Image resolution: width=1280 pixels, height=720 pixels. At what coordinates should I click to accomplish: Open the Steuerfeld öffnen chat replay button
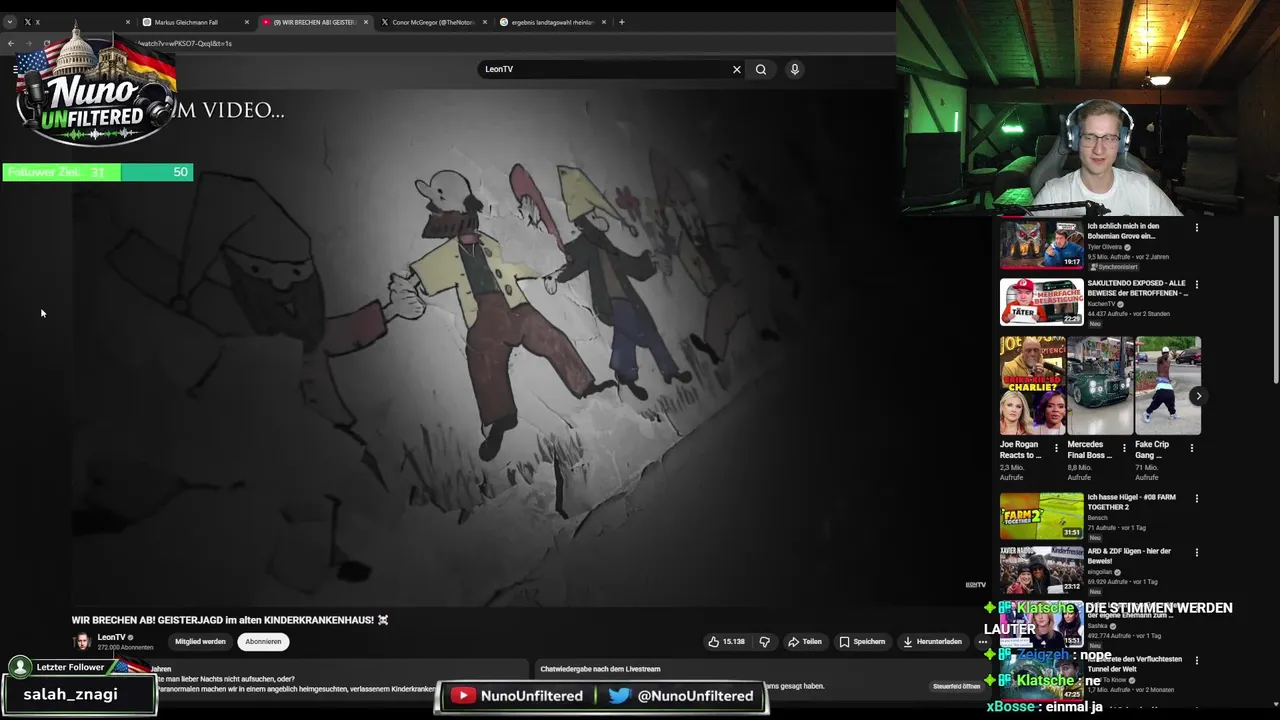pyautogui.click(x=957, y=686)
